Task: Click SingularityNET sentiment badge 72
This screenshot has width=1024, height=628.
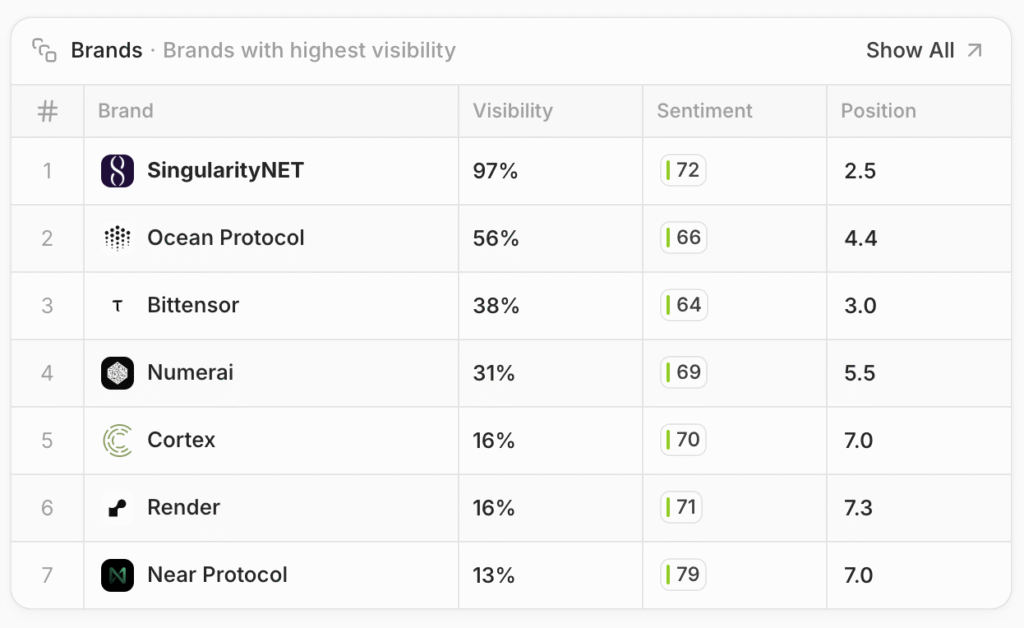Action: coord(684,171)
